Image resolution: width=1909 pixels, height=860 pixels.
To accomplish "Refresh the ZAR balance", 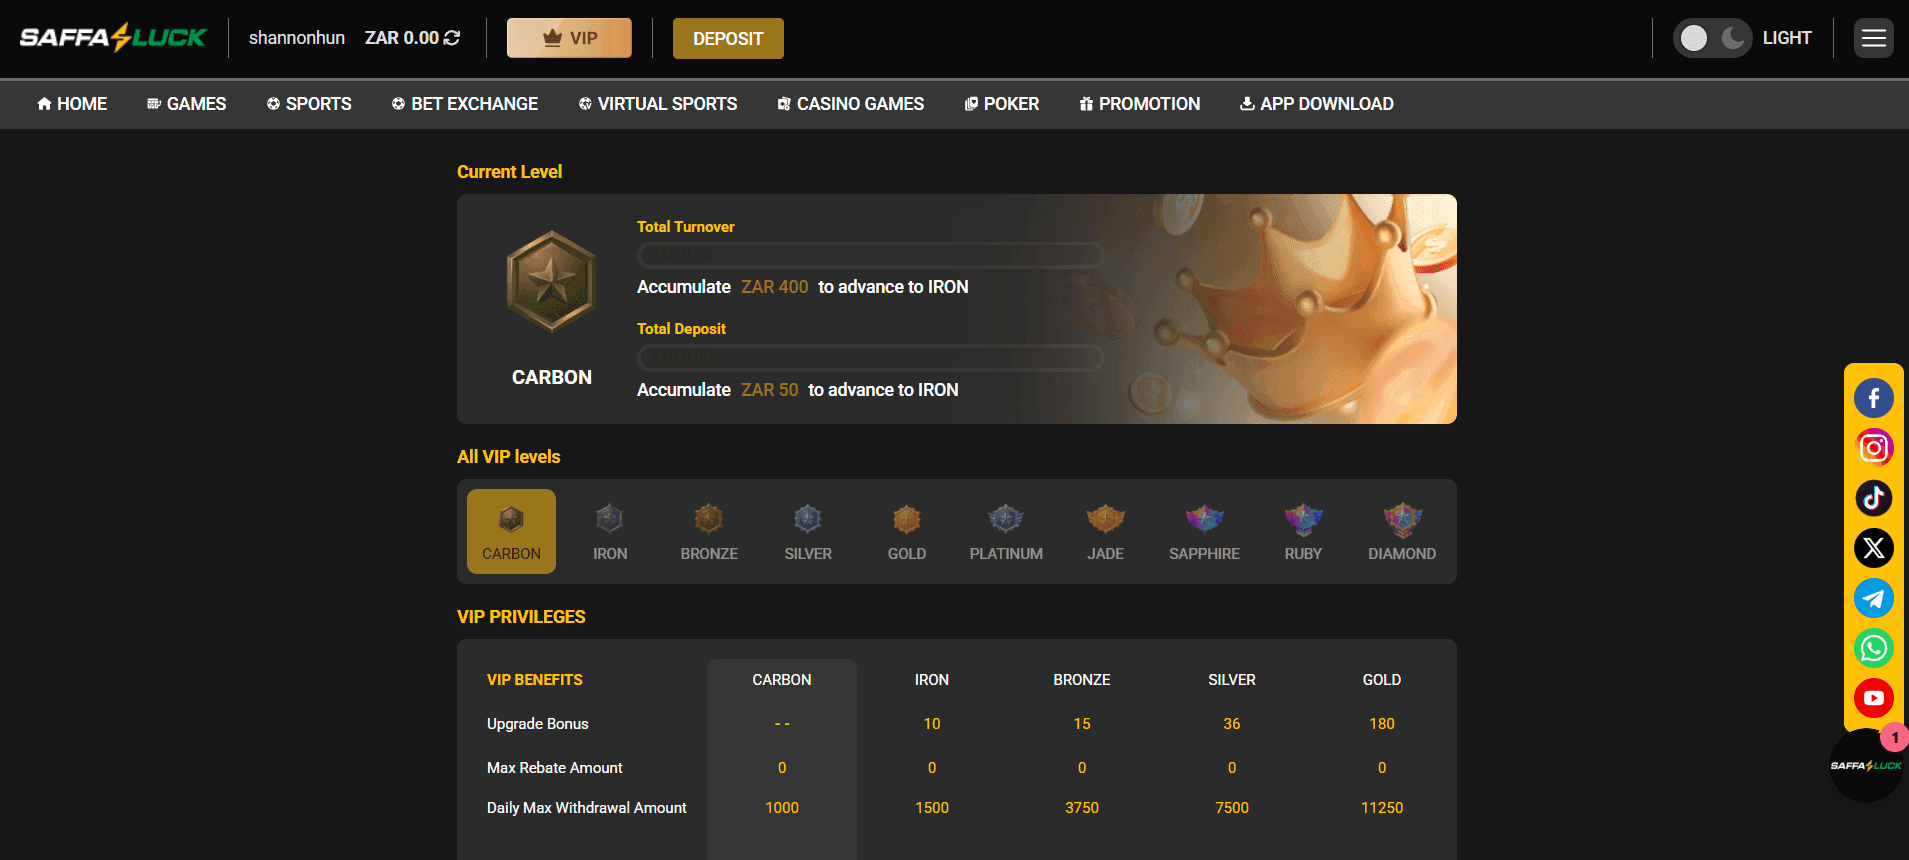I will (452, 38).
